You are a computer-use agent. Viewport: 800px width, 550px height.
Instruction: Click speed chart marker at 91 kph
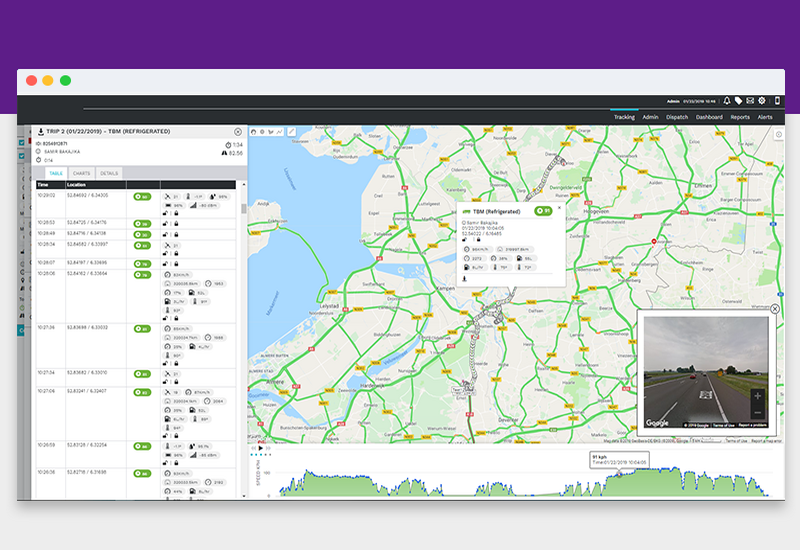(619, 474)
